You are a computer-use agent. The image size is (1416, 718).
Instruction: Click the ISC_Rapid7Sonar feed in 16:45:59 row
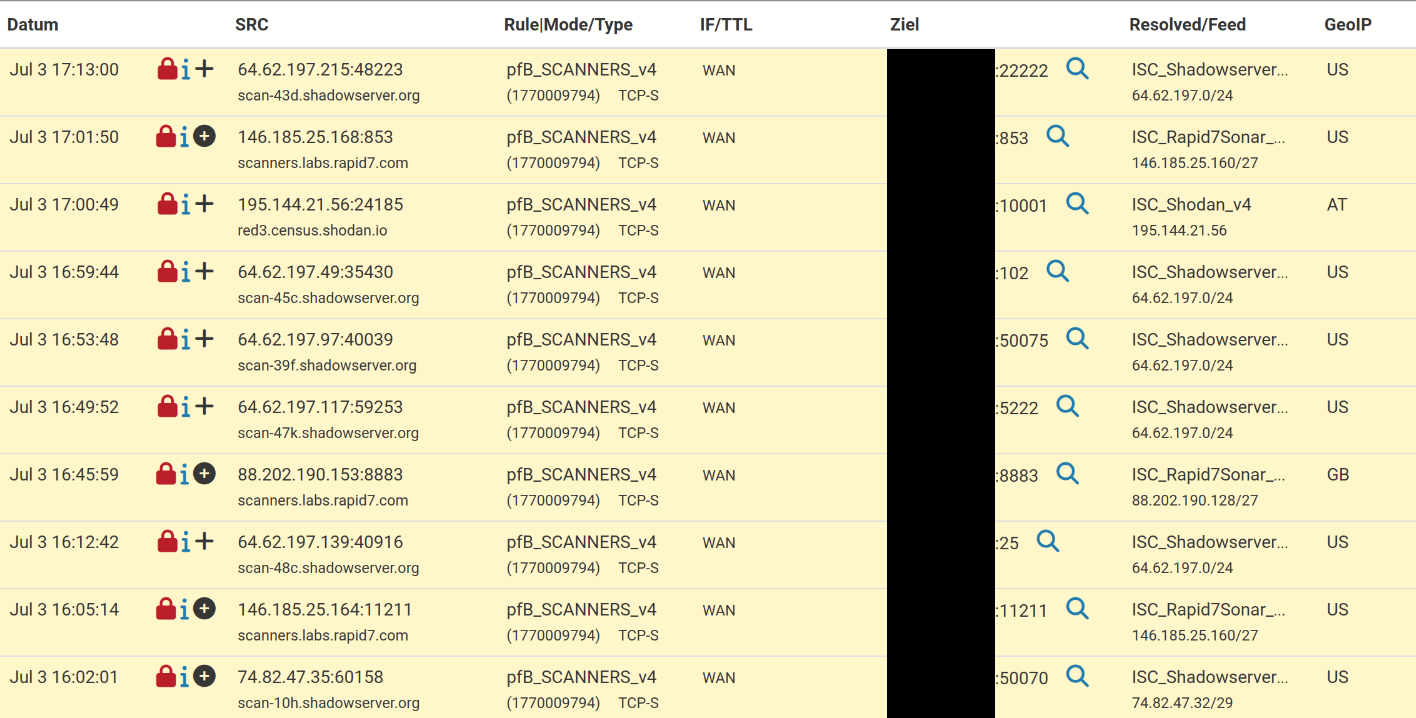1209,475
